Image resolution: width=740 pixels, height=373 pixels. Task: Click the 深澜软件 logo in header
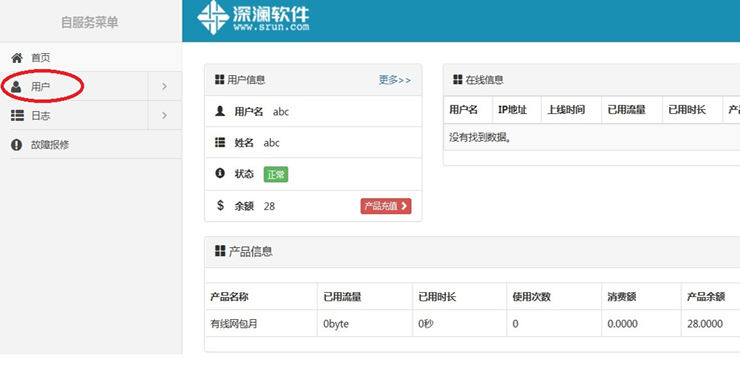[x=253, y=17]
